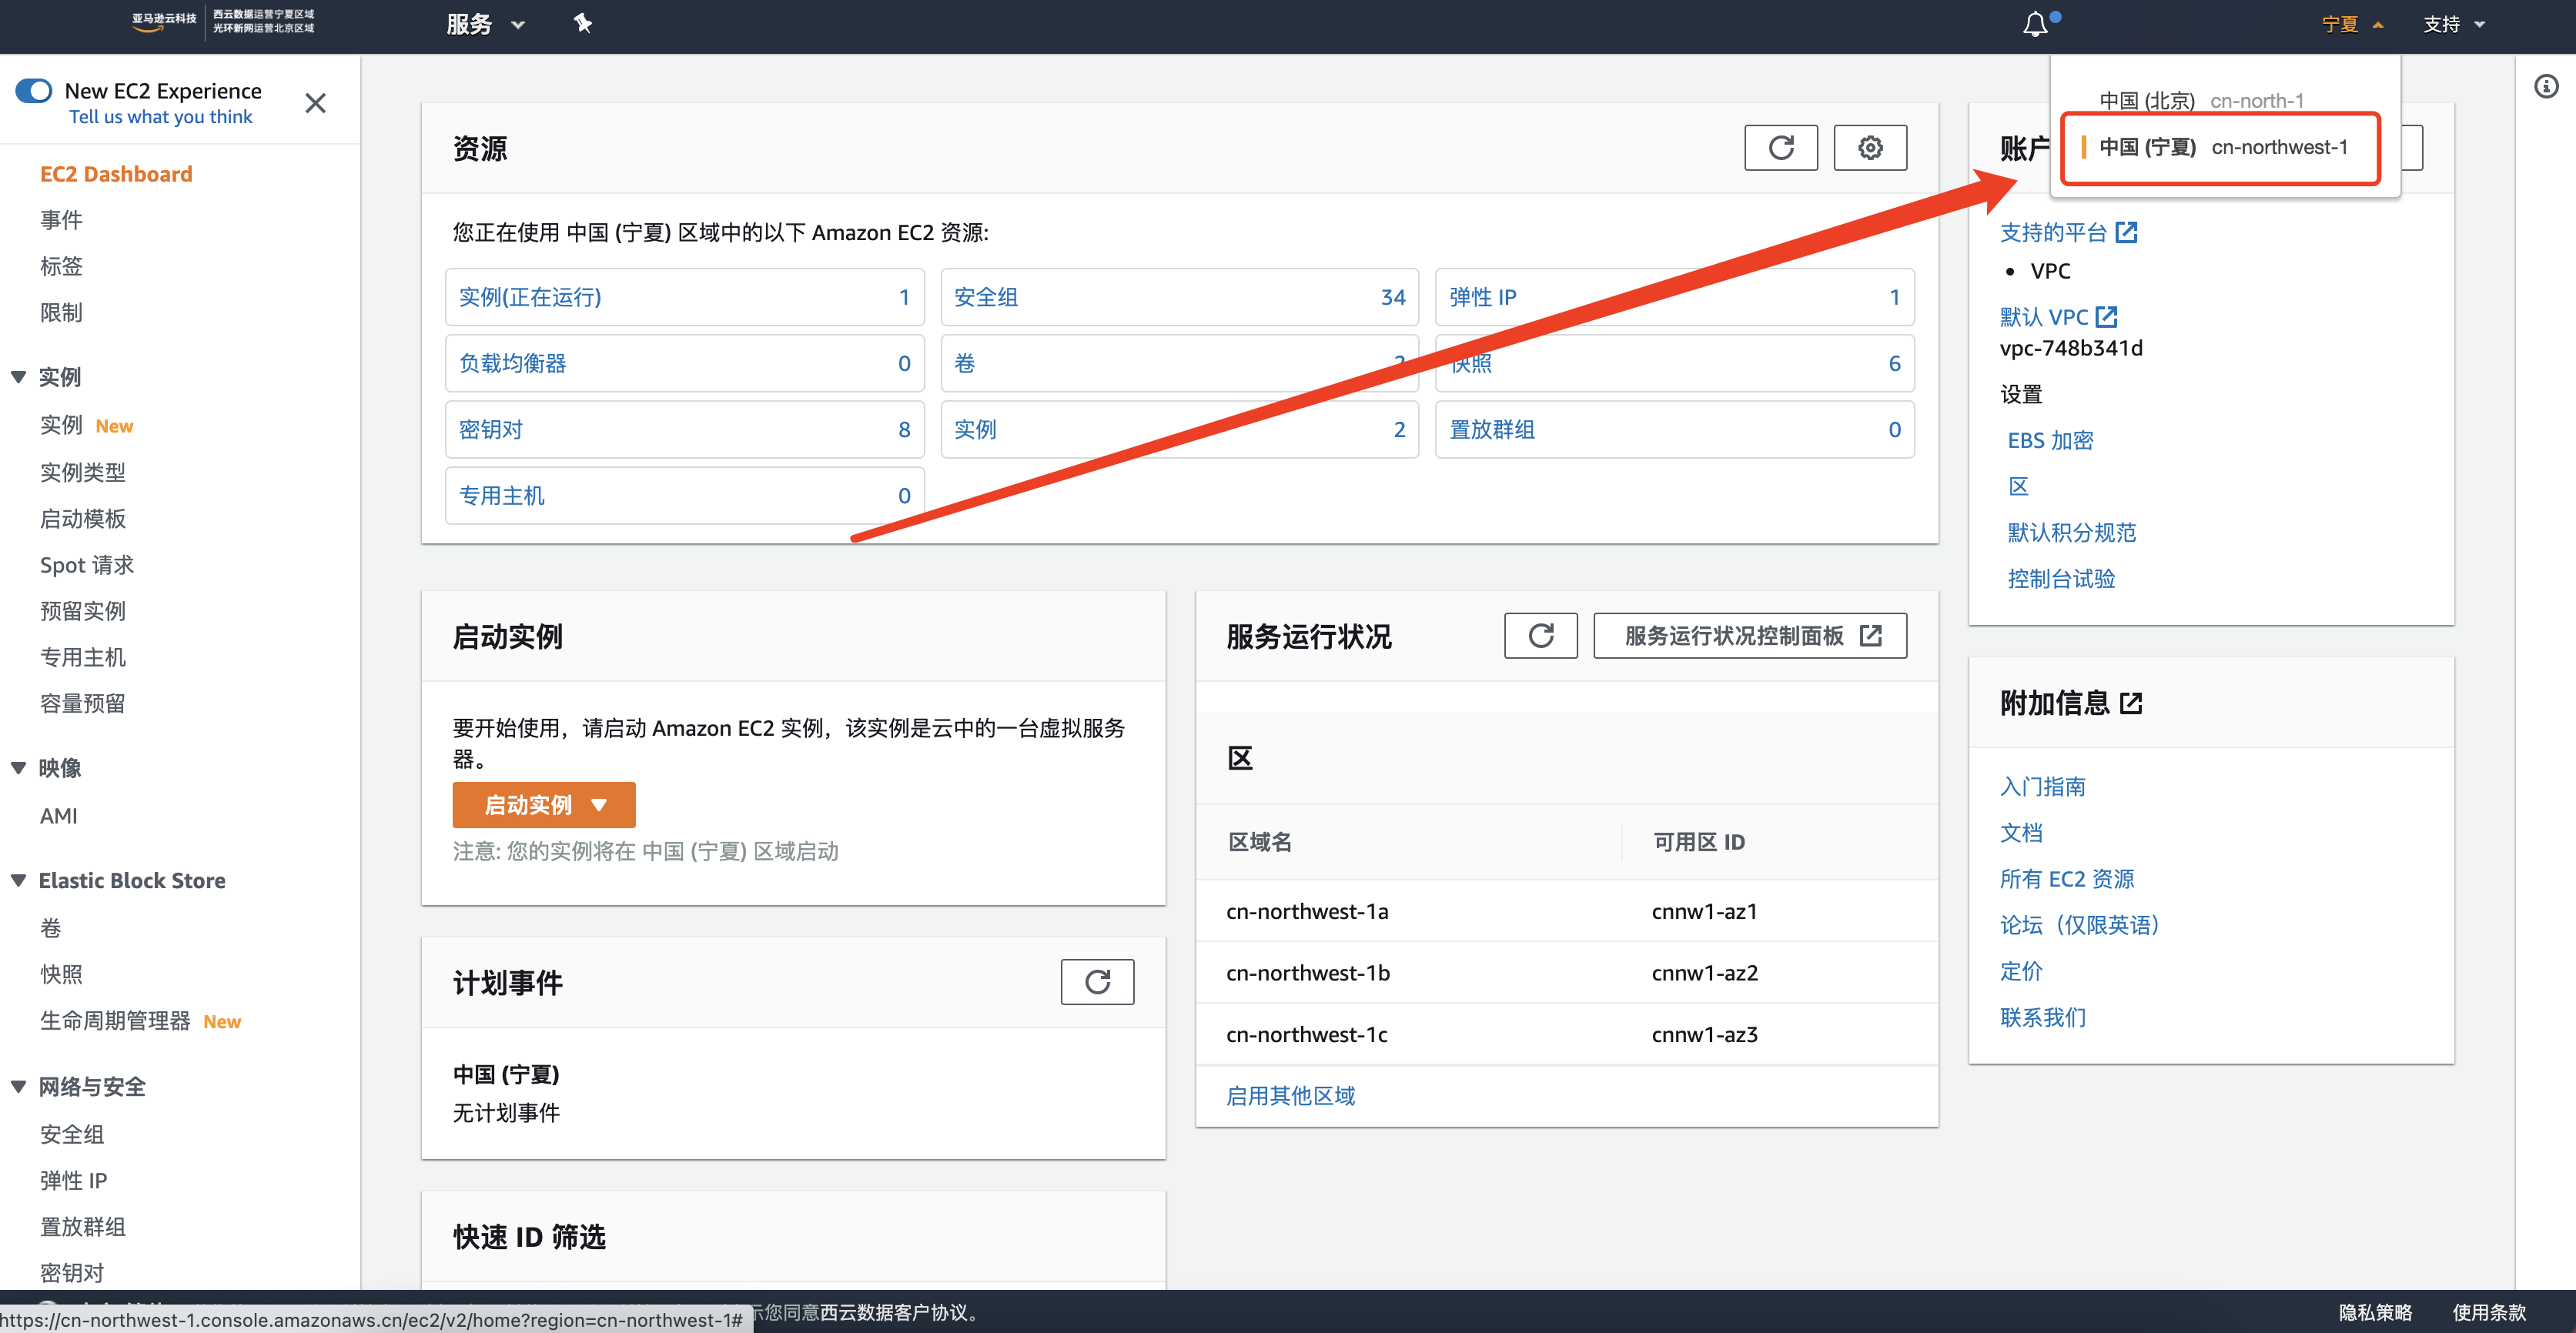The width and height of the screenshot is (2576, 1333).
Task: Open the 启动实例 dropdown button
Action: click(543, 805)
